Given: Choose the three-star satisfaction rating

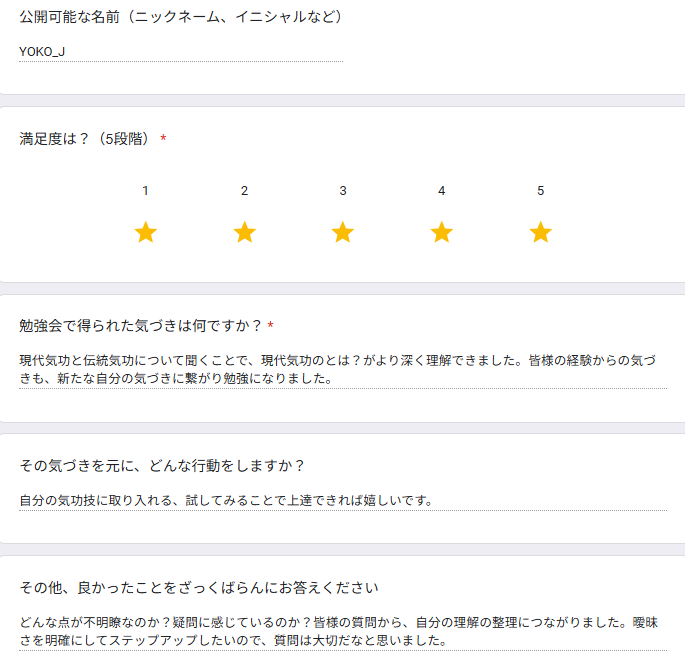Looking at the screenshot, I should coord(343,233).
